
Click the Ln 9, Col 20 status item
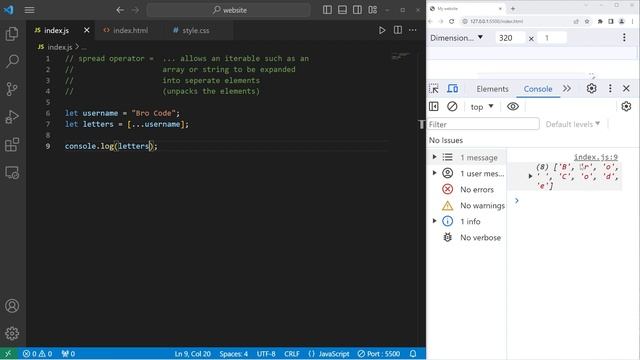pos(193,353)
